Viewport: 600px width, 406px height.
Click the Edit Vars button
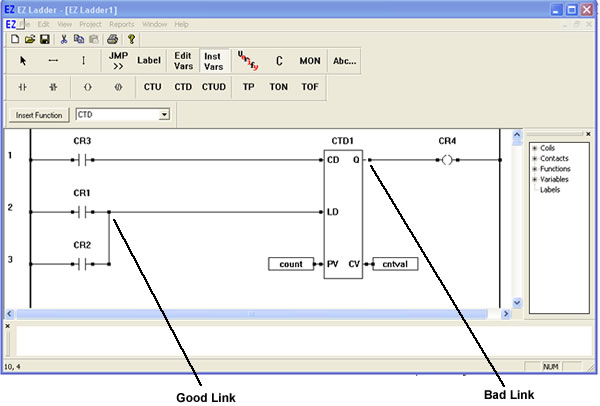(x=183, y=60)
